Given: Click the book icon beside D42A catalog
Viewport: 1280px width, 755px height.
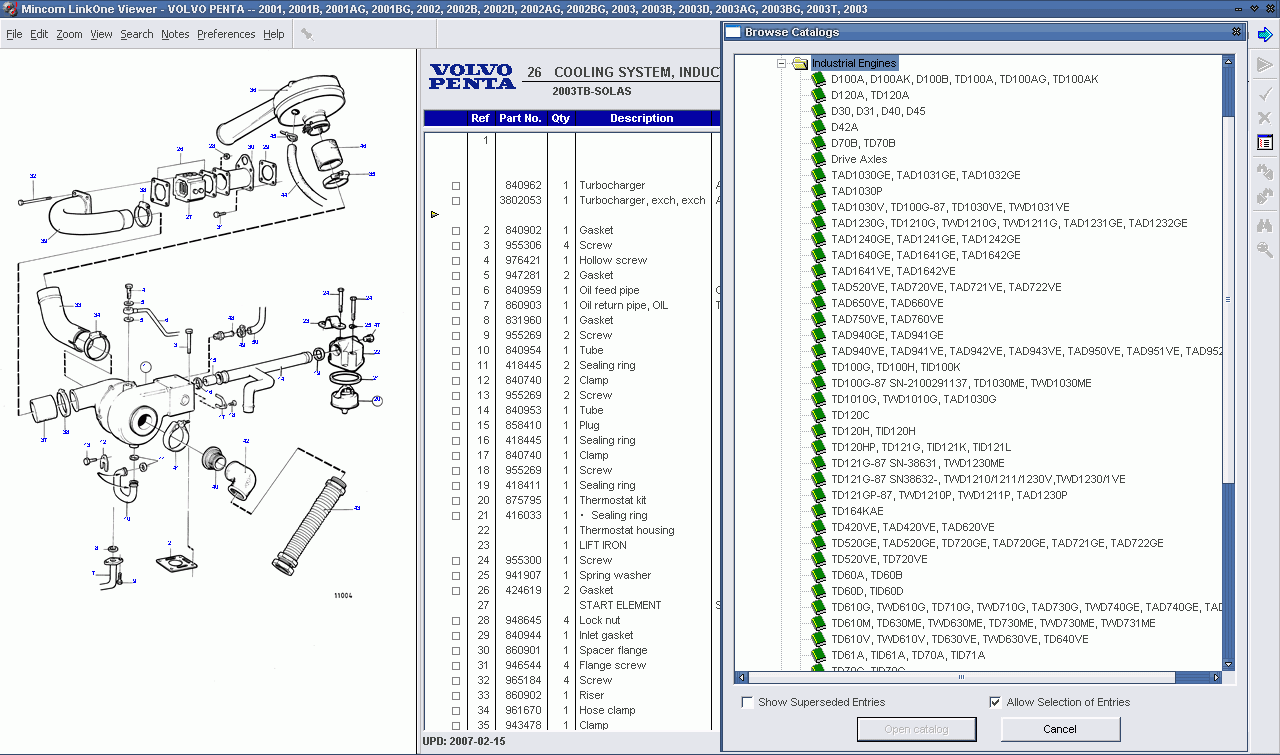Looking at the screenshot, I should 818,127.
